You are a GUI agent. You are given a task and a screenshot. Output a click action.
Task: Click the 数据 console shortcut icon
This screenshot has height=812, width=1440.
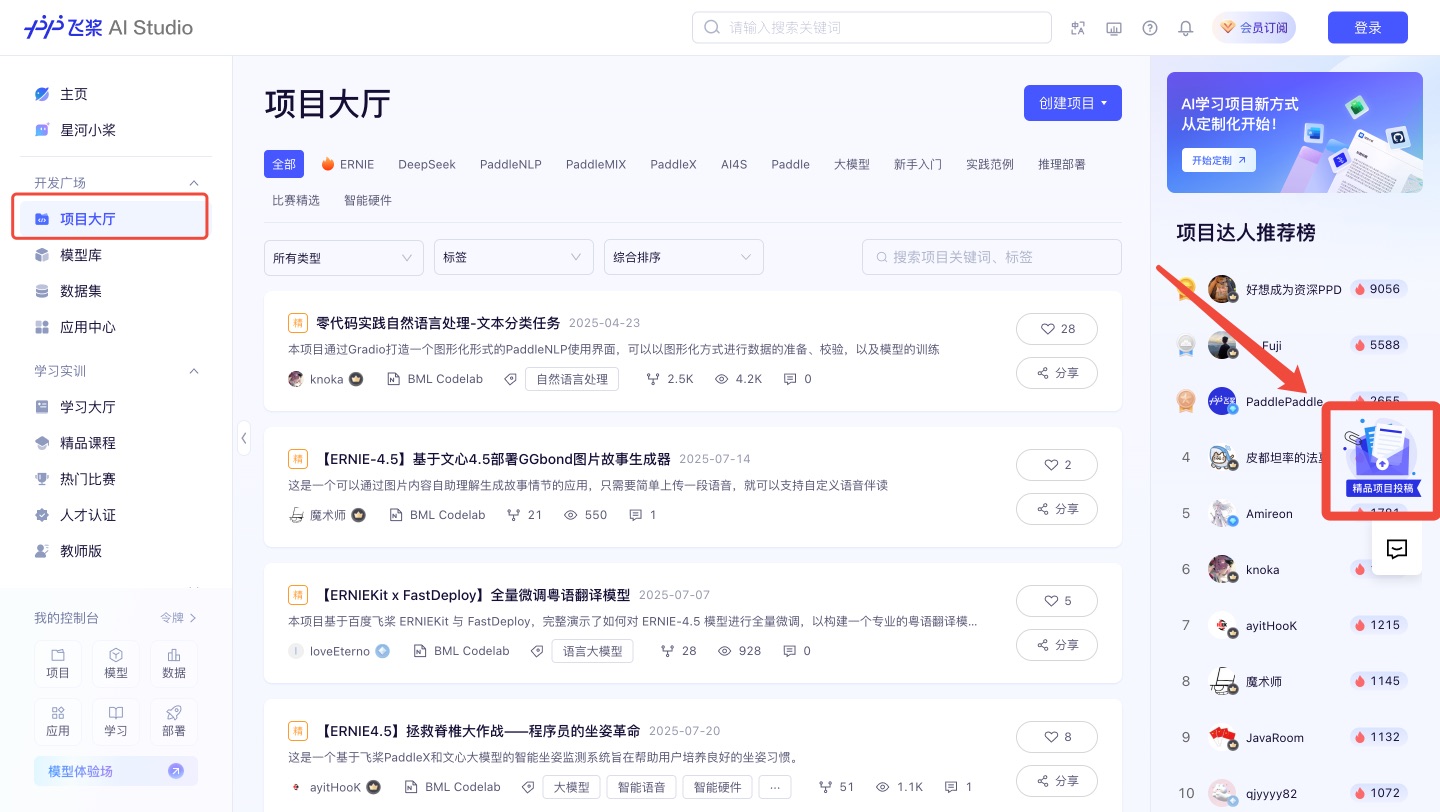[x=174, y=664]
